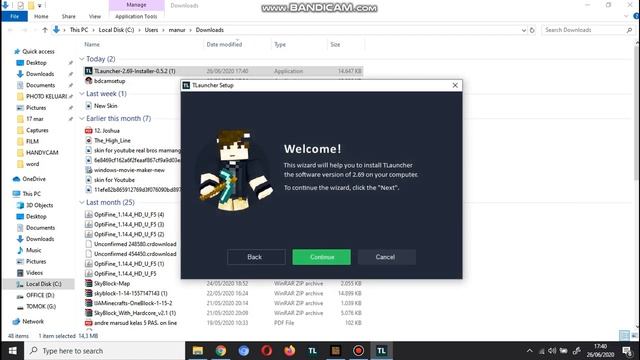Open the View ribbon tab
640x360 pixels.
[95, 16]
